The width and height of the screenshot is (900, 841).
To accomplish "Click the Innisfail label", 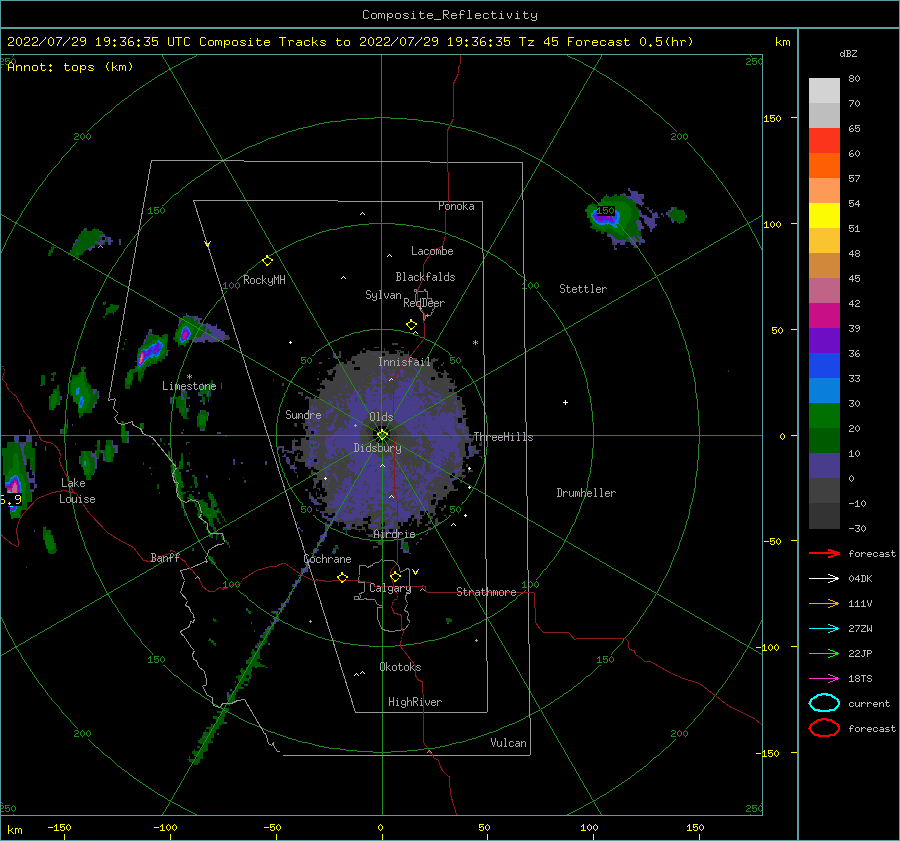I will click(x=404, y=362).
